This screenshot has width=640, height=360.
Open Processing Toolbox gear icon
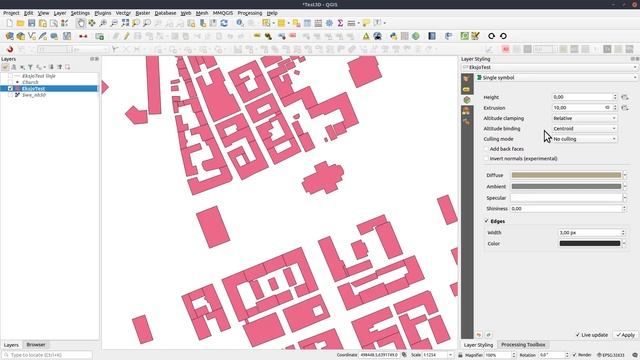pos(329,23)
